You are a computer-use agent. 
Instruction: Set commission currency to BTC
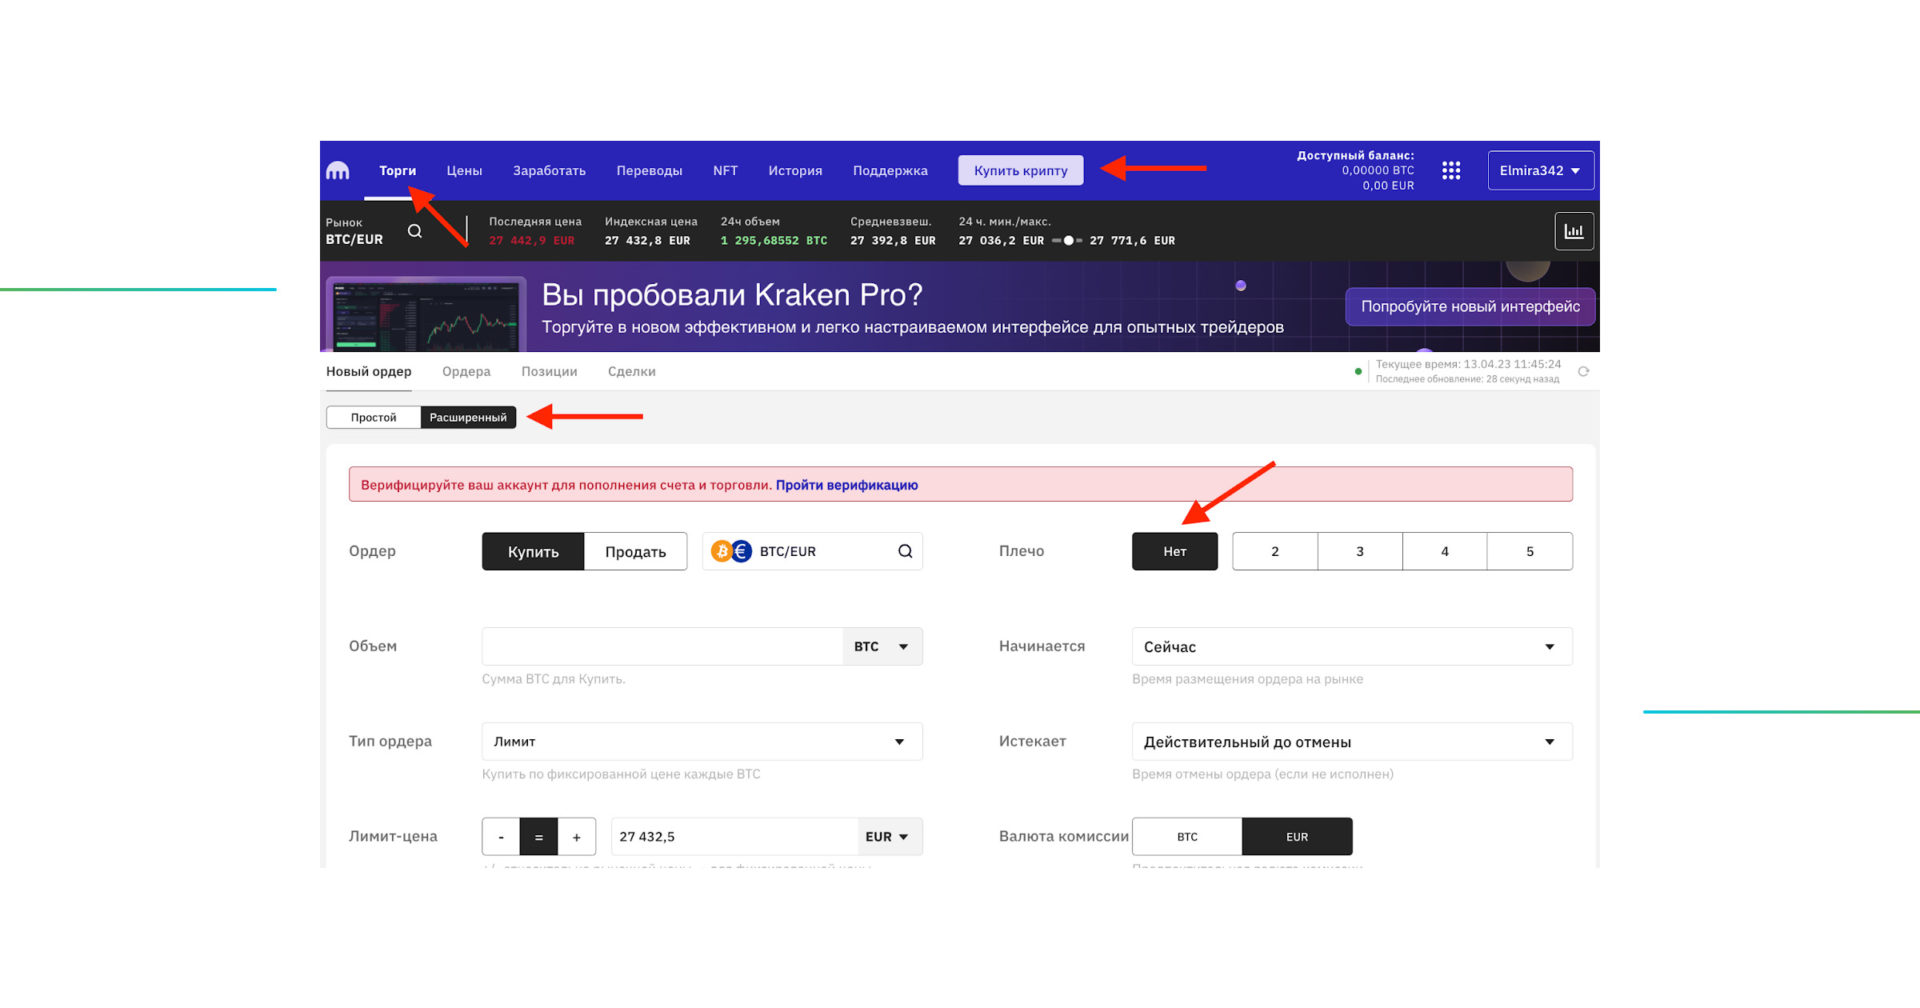click(1186, 836)
